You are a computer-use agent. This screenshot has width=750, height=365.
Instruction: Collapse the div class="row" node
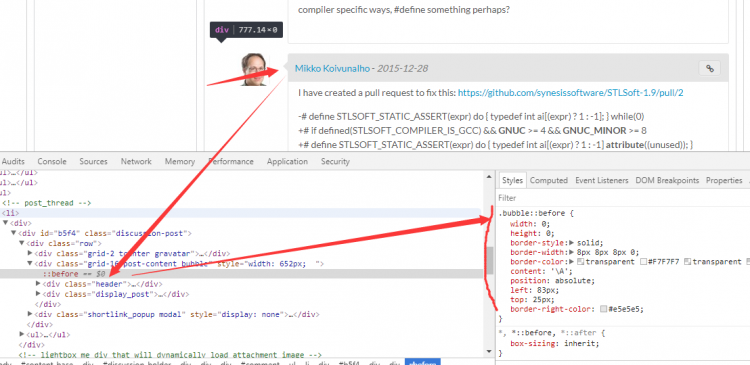tap(22, 243)
